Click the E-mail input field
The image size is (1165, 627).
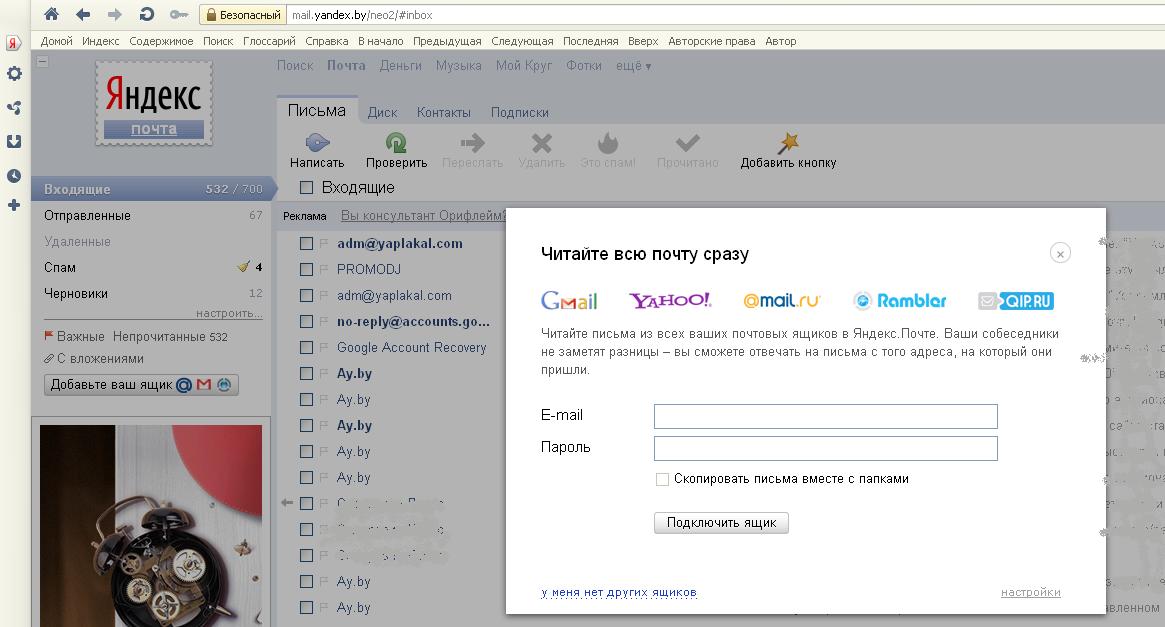tap(825, 416)
